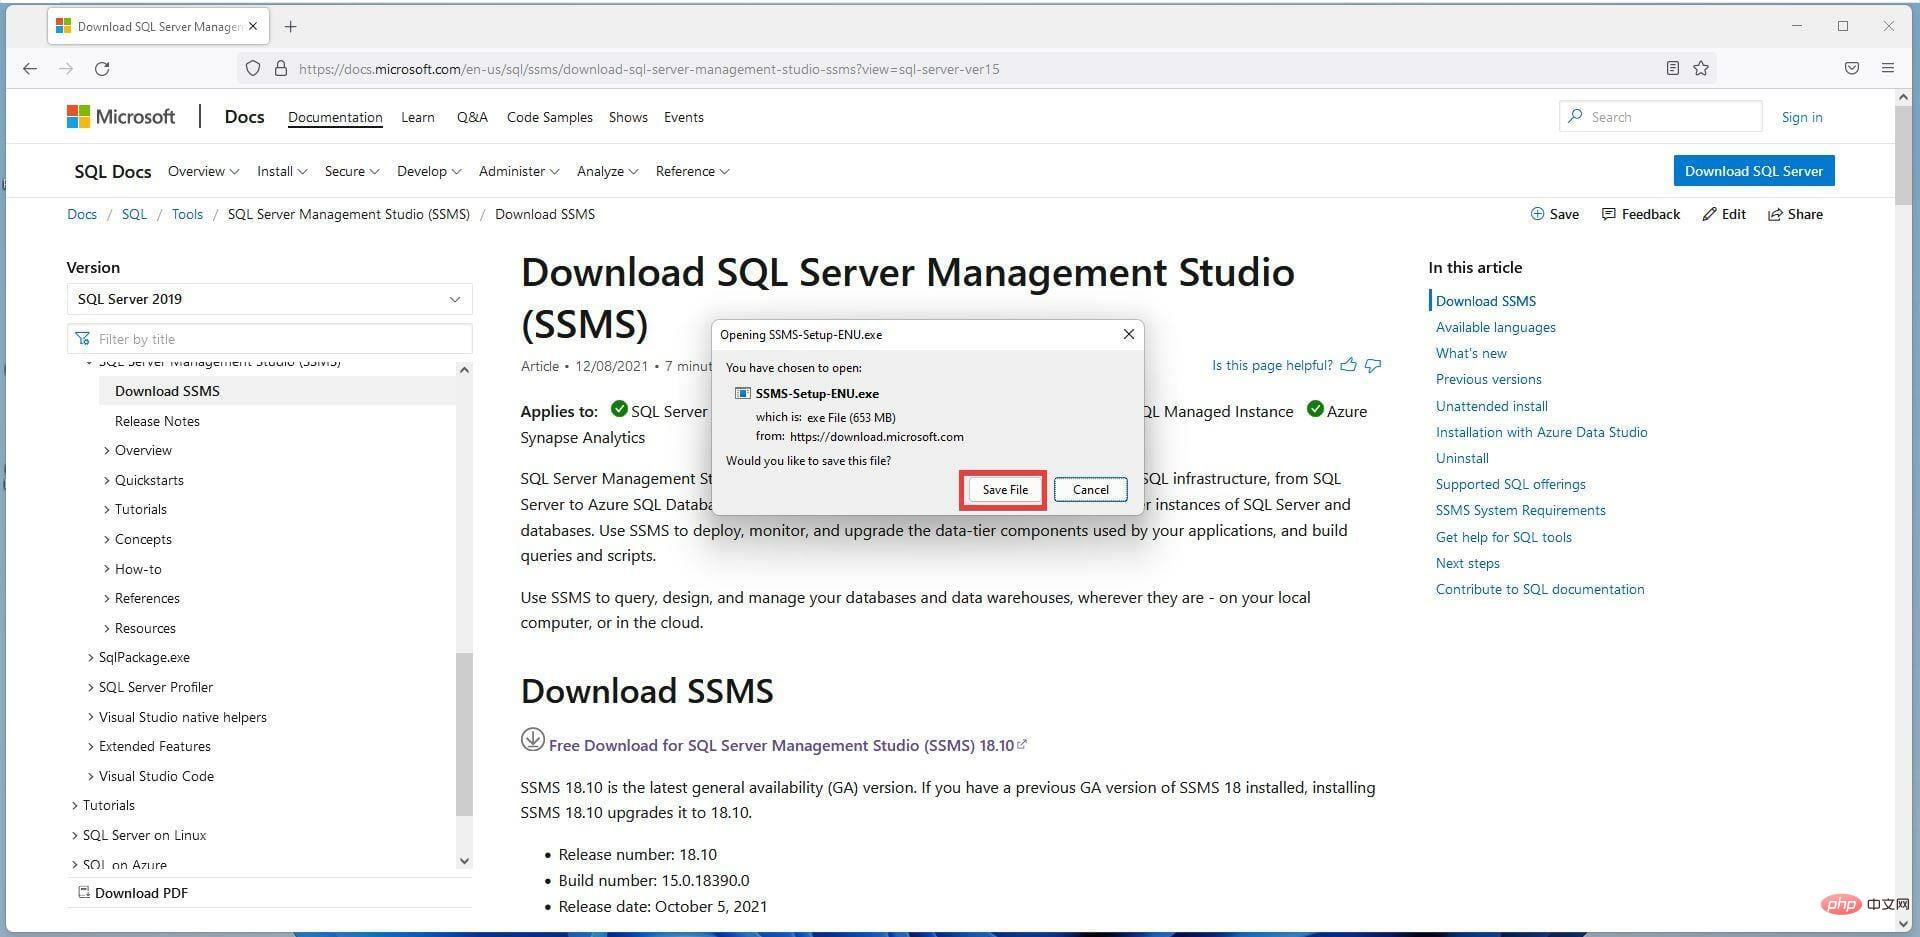Open a new tab with plus button
The width and height of the screenshot is (1920, 937).
pos(290,27)
